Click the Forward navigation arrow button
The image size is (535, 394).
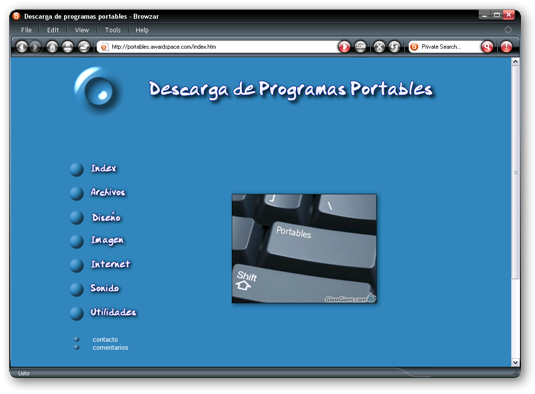[35, 47]
